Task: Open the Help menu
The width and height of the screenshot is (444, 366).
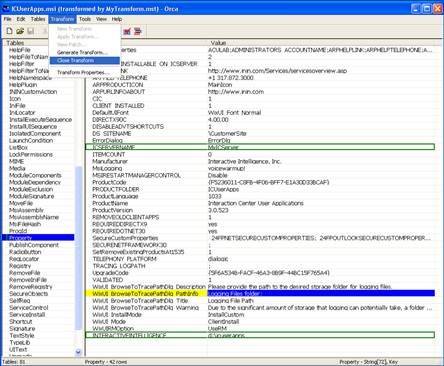Action: click(x=117, y=19)
